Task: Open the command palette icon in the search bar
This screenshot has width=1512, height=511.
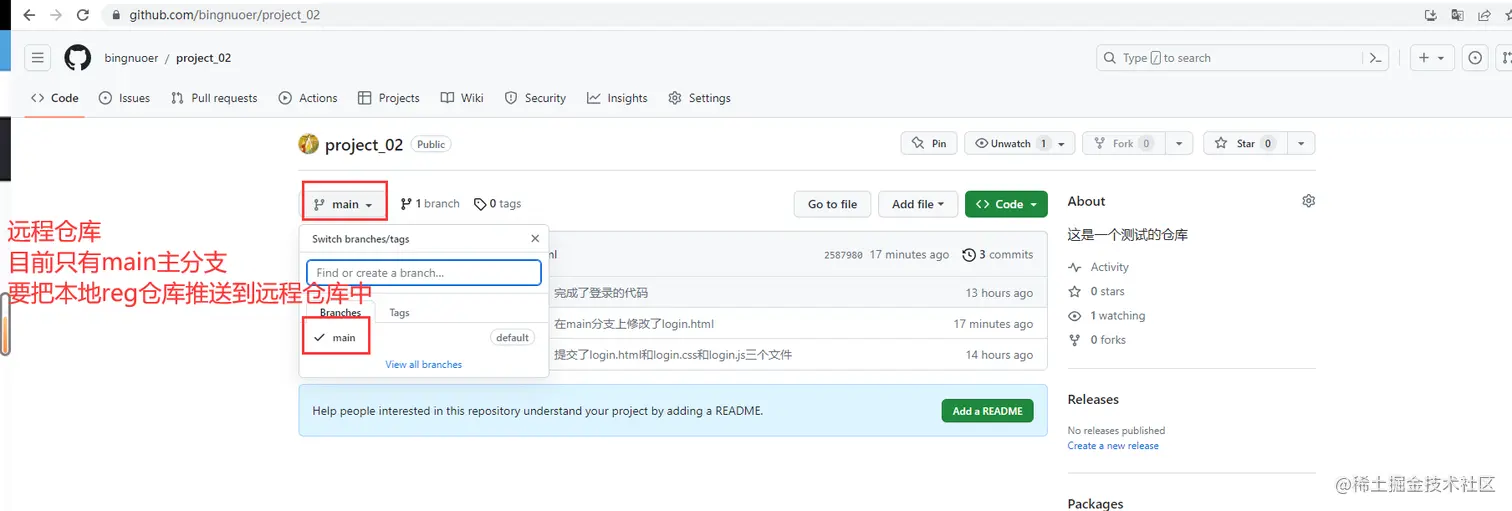Action: pyautogui.click(x=1376, y=58)
